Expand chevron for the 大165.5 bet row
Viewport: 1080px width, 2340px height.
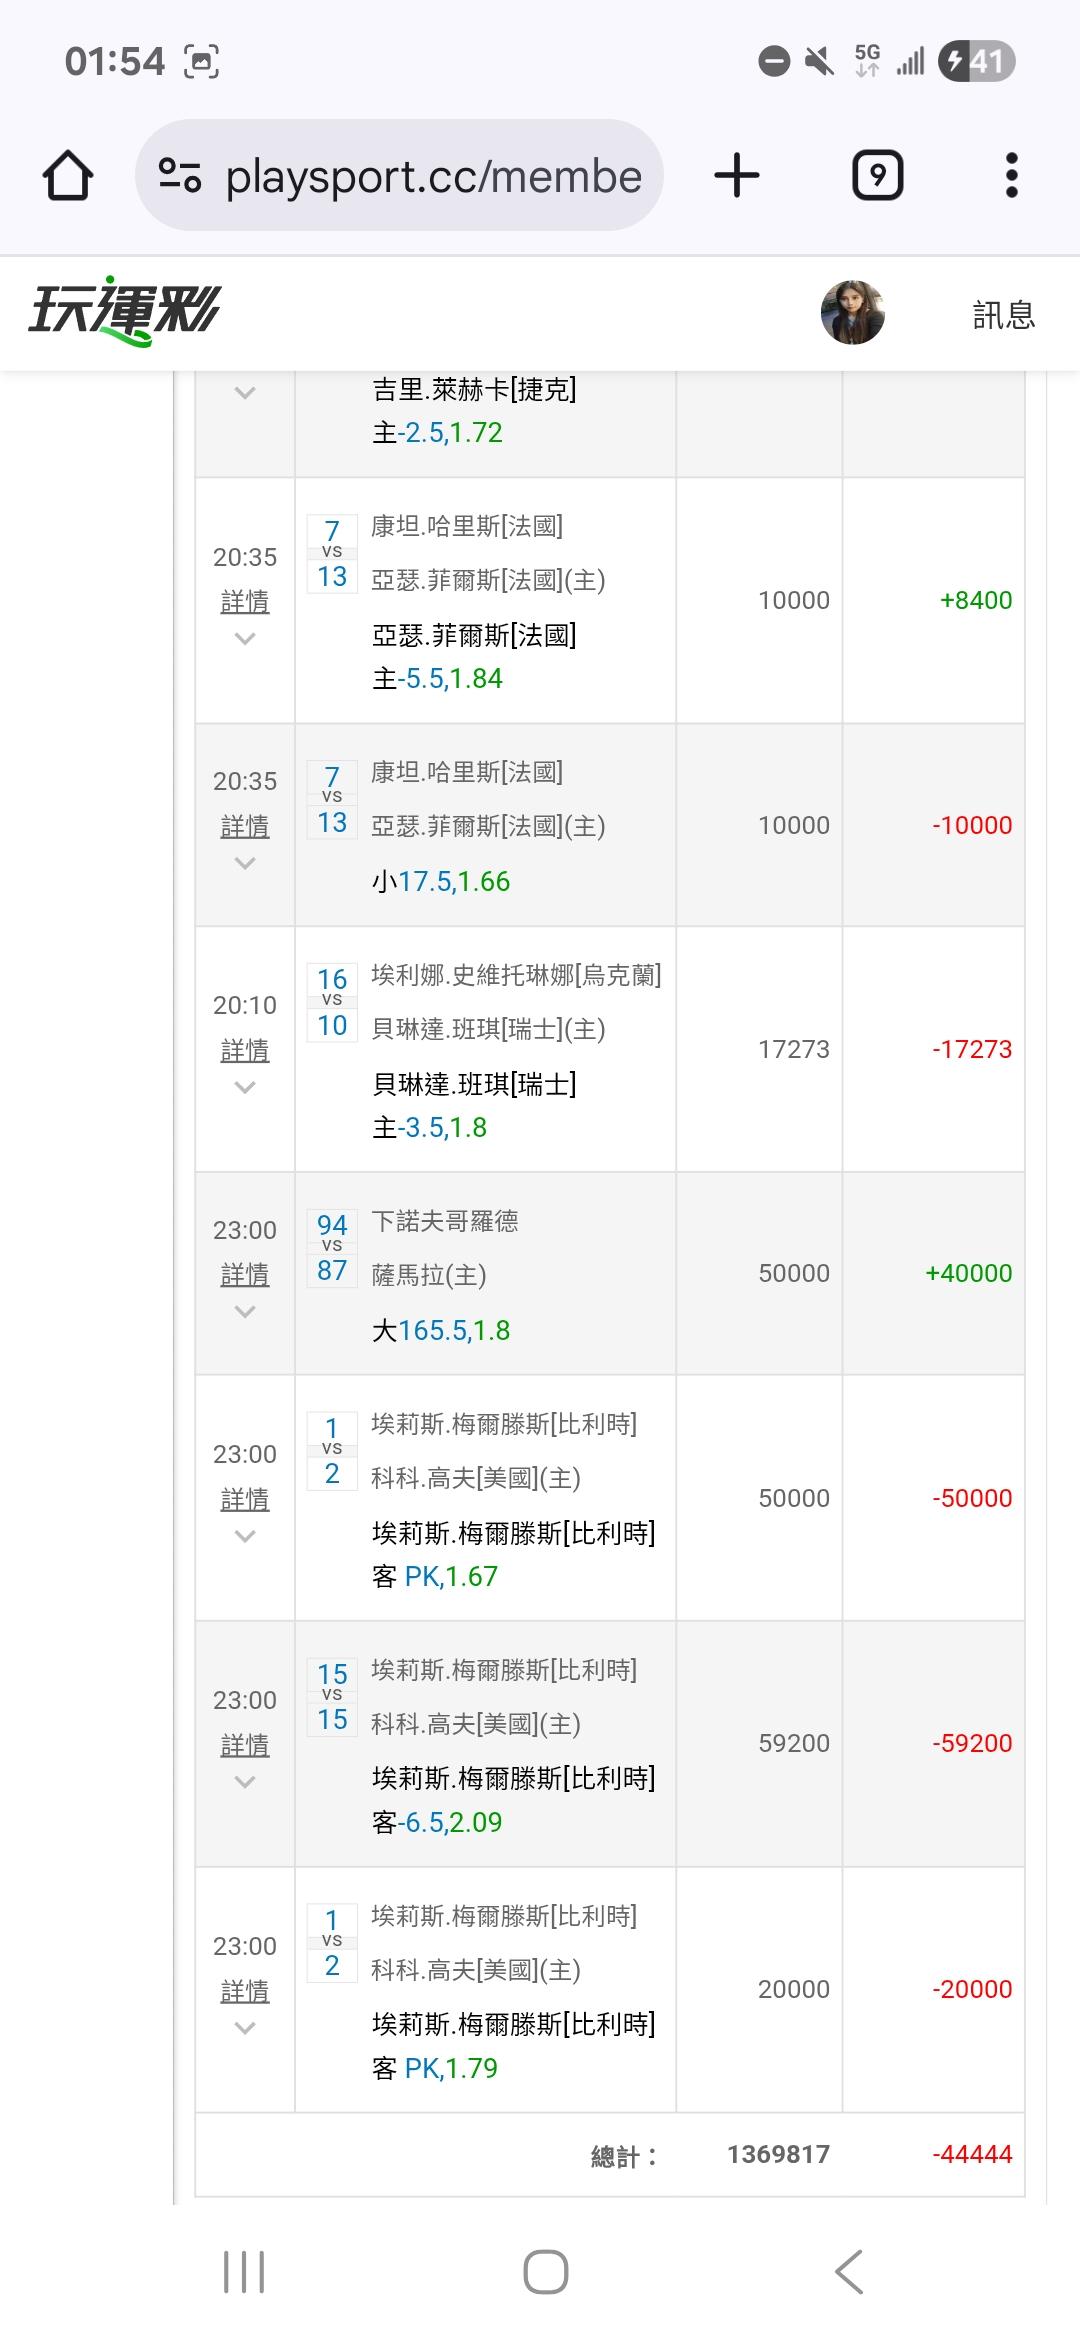point(245,1312)
